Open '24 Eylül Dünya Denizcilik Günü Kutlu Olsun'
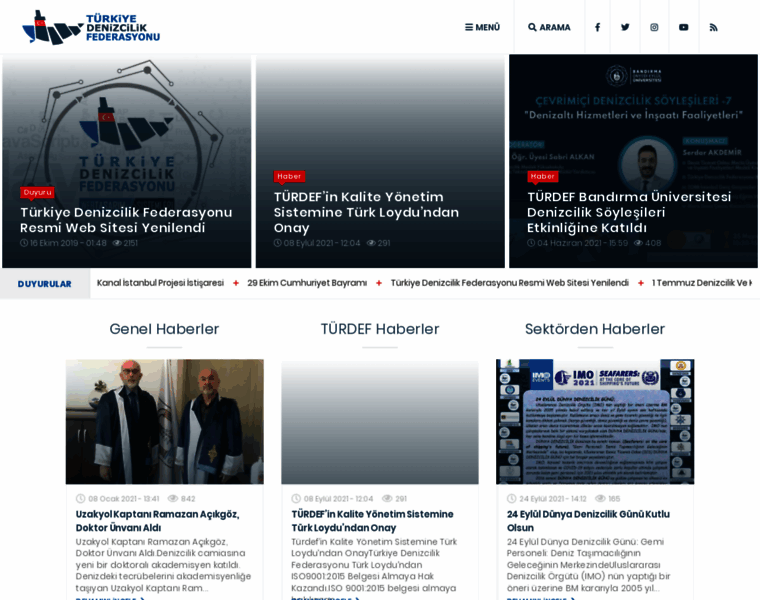Image resolution: width=760 pixels, height=600 pixels. click(588, 521)
